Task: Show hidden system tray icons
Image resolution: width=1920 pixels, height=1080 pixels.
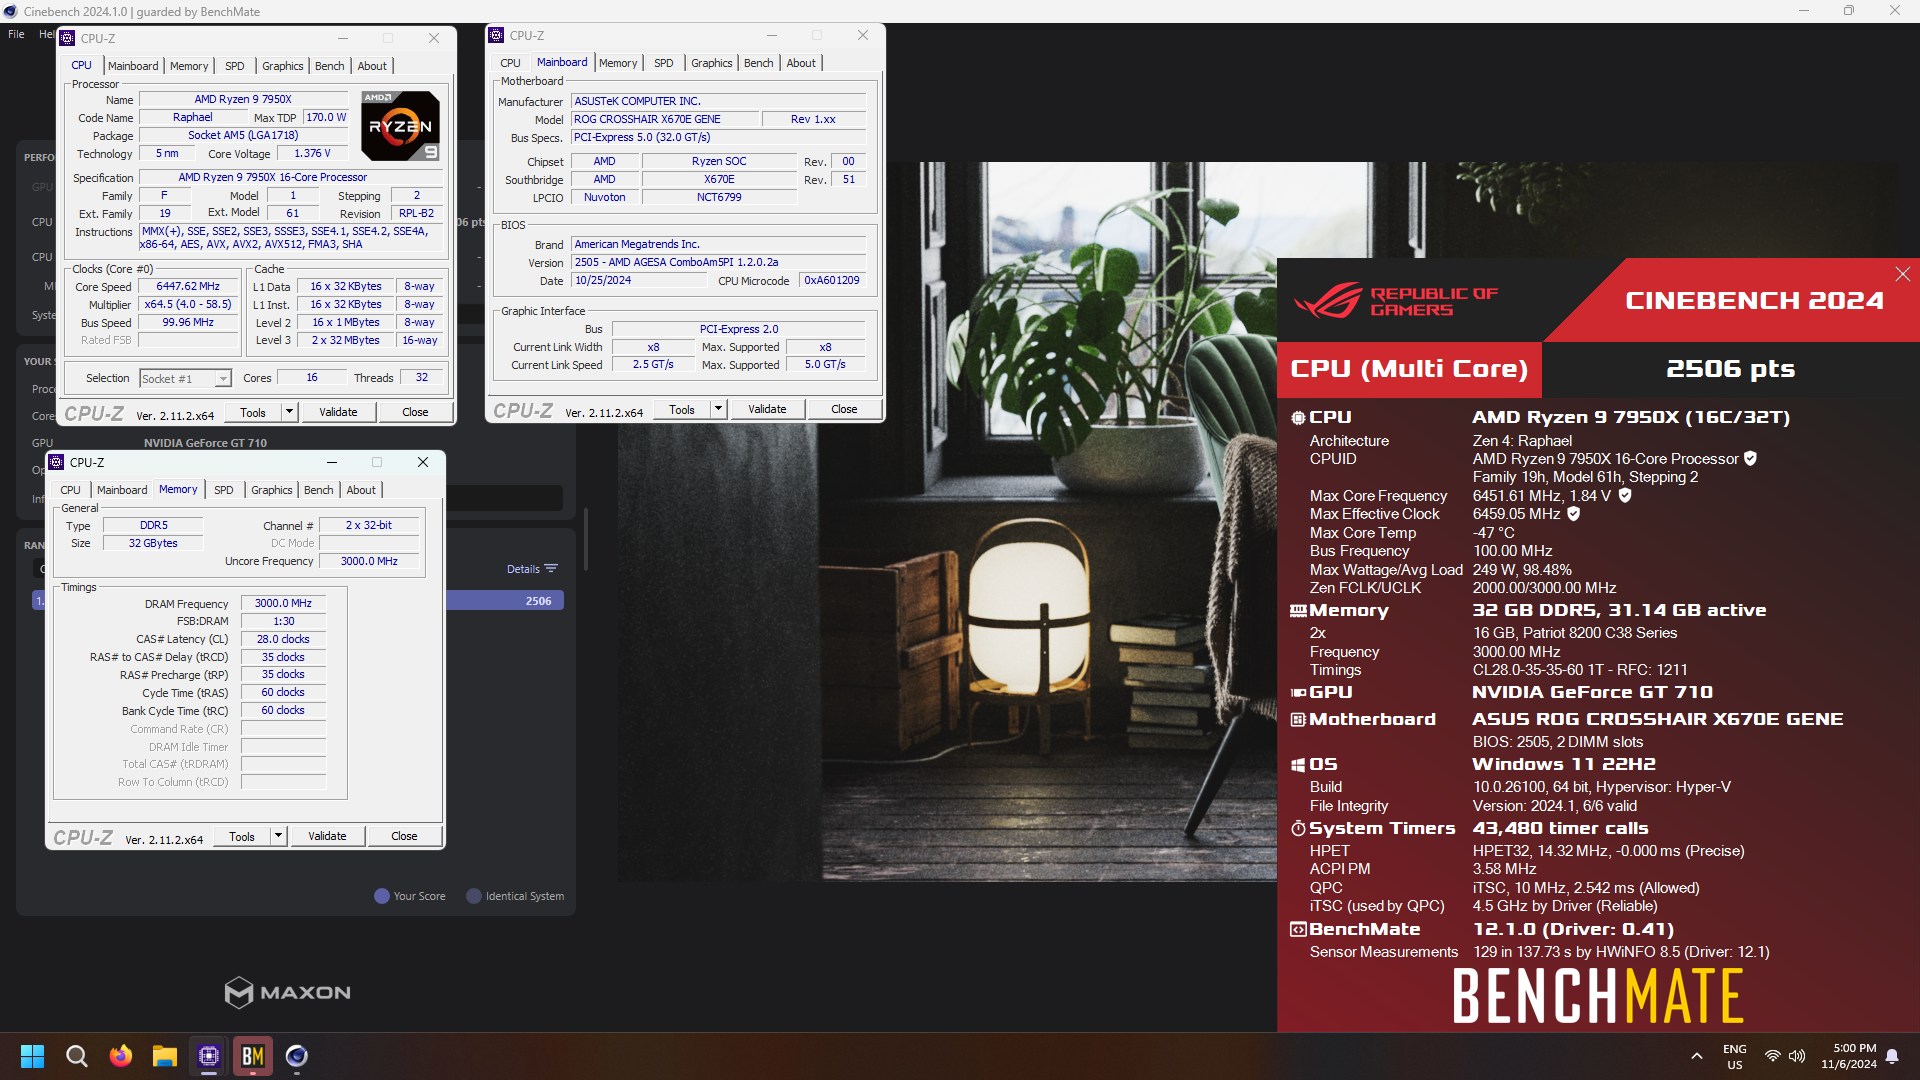Action: 1696,1056
